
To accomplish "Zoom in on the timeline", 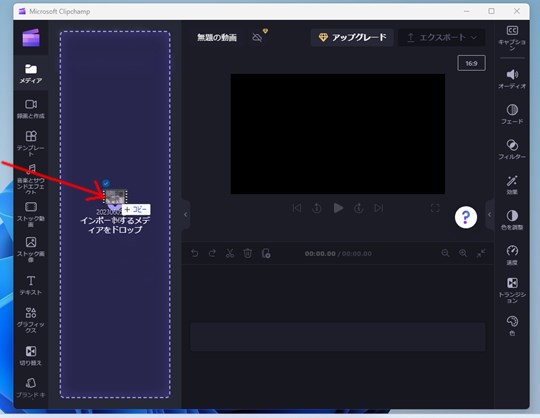I will click(x=463, y=253).
